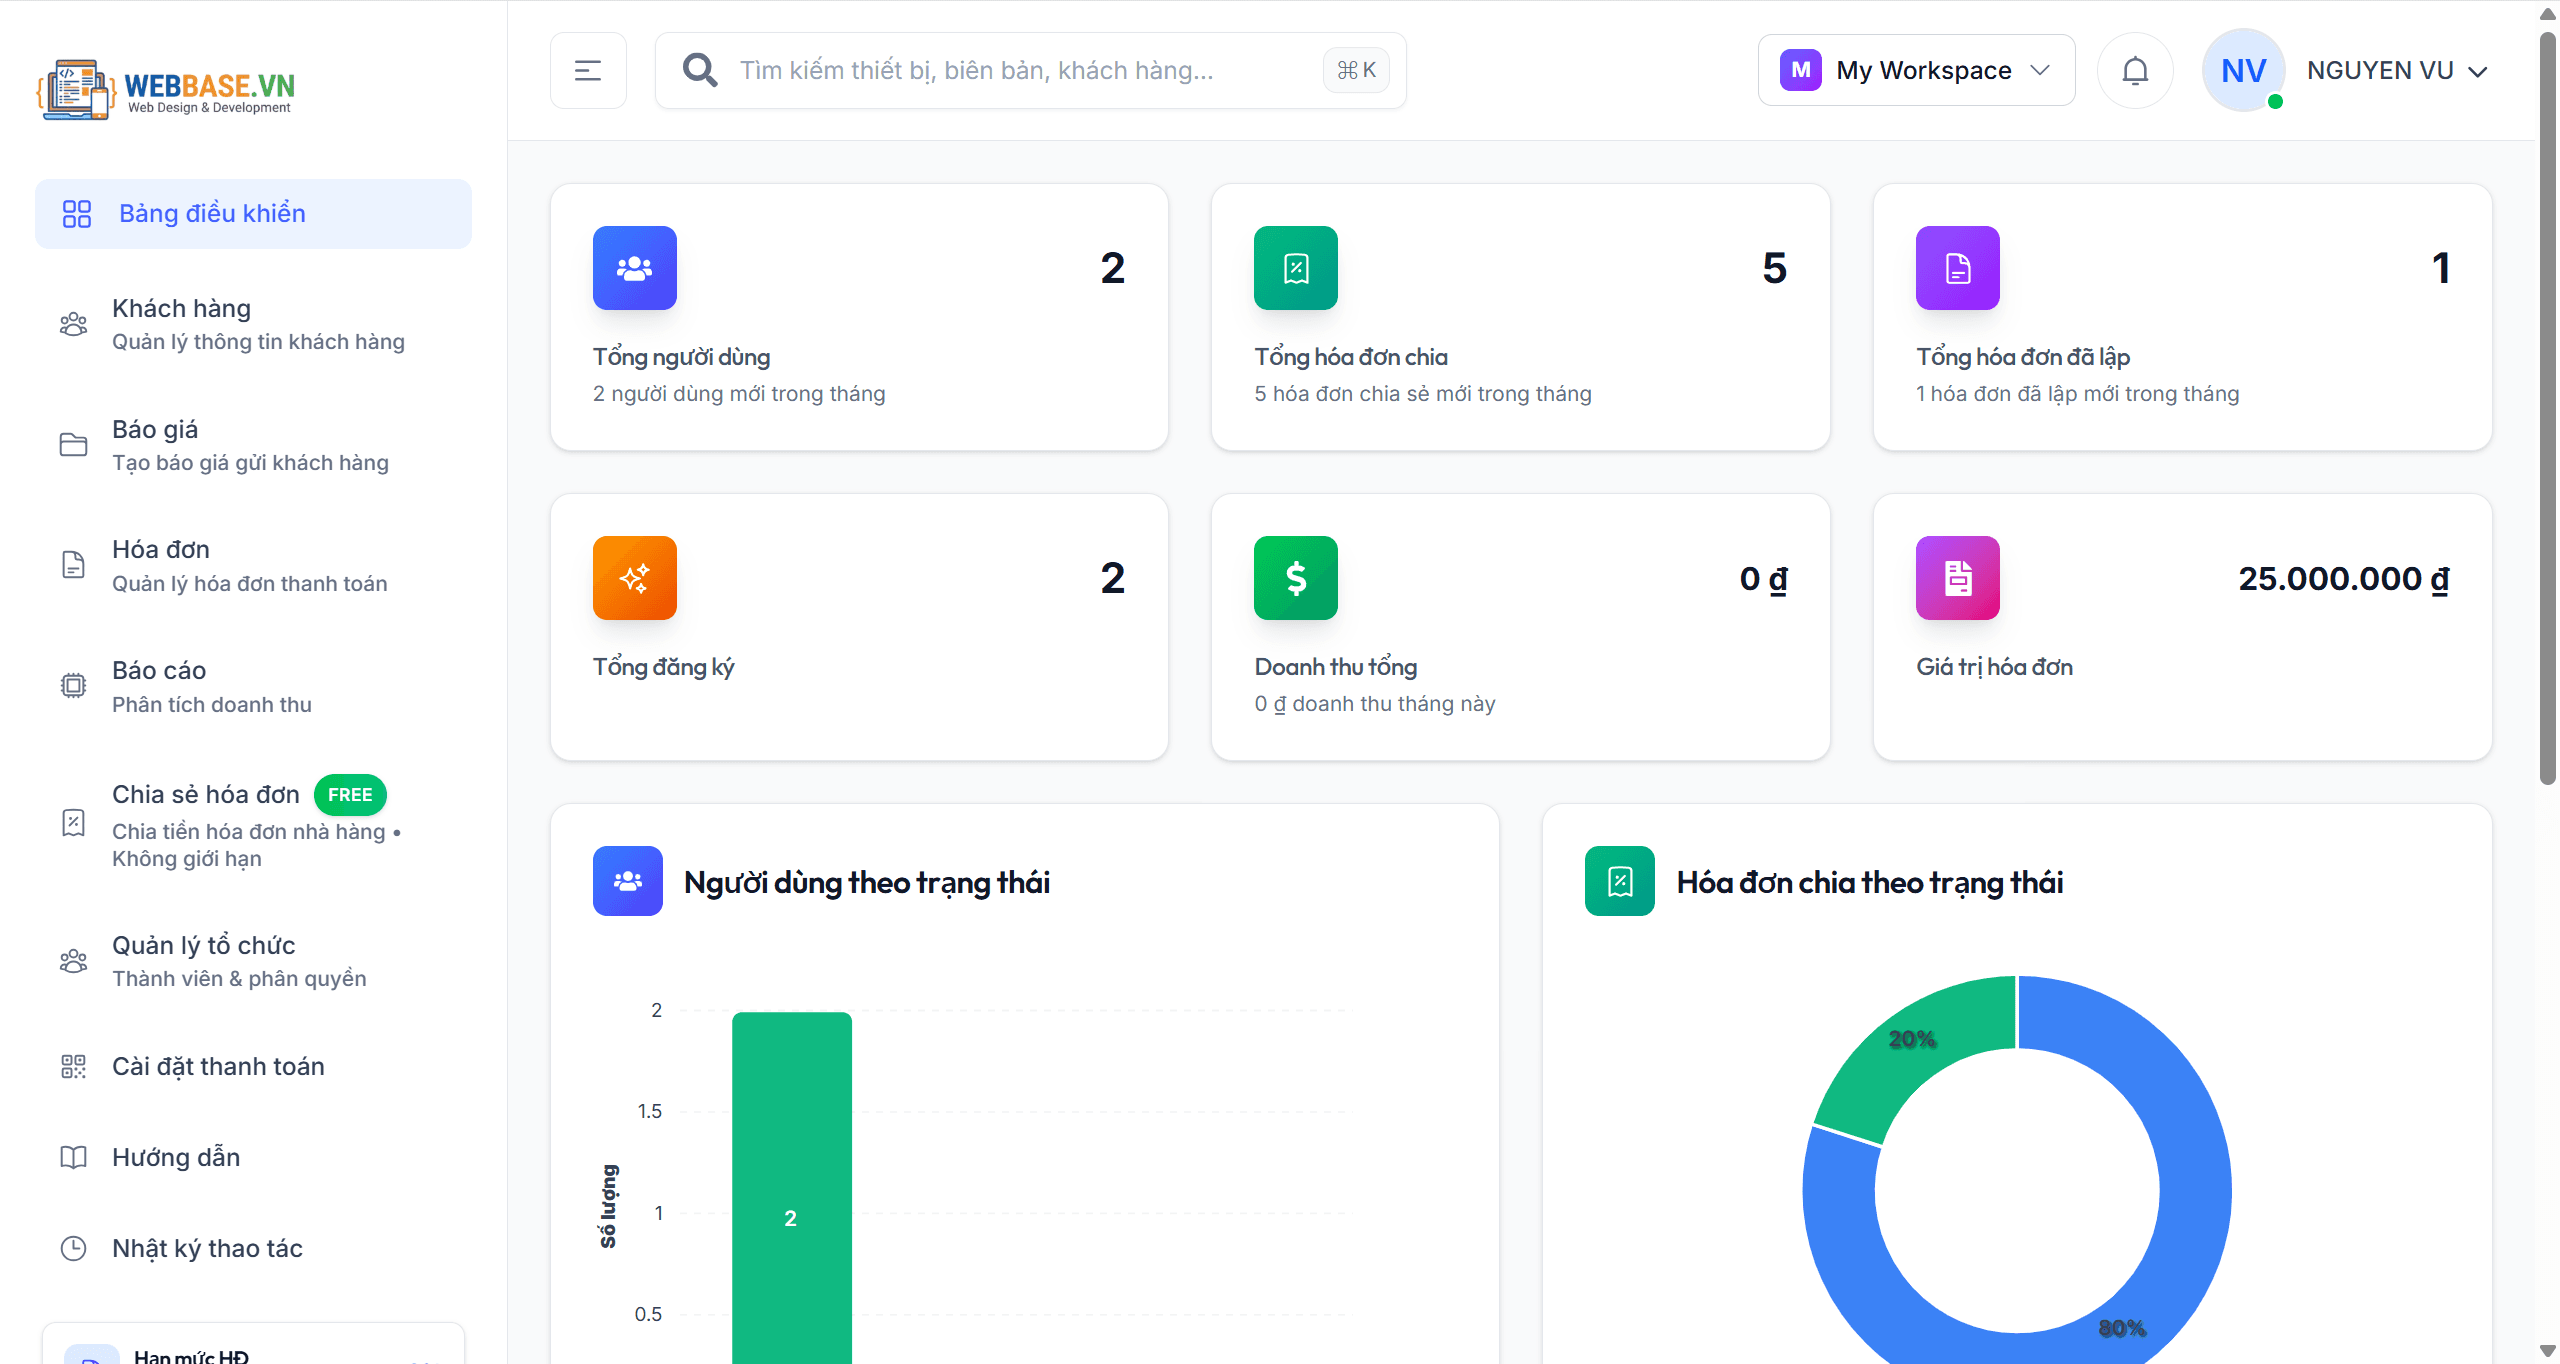Click the Hóa đơn chia theo trạng thái heading
2560x1364 pixels.
(1870, 882)
